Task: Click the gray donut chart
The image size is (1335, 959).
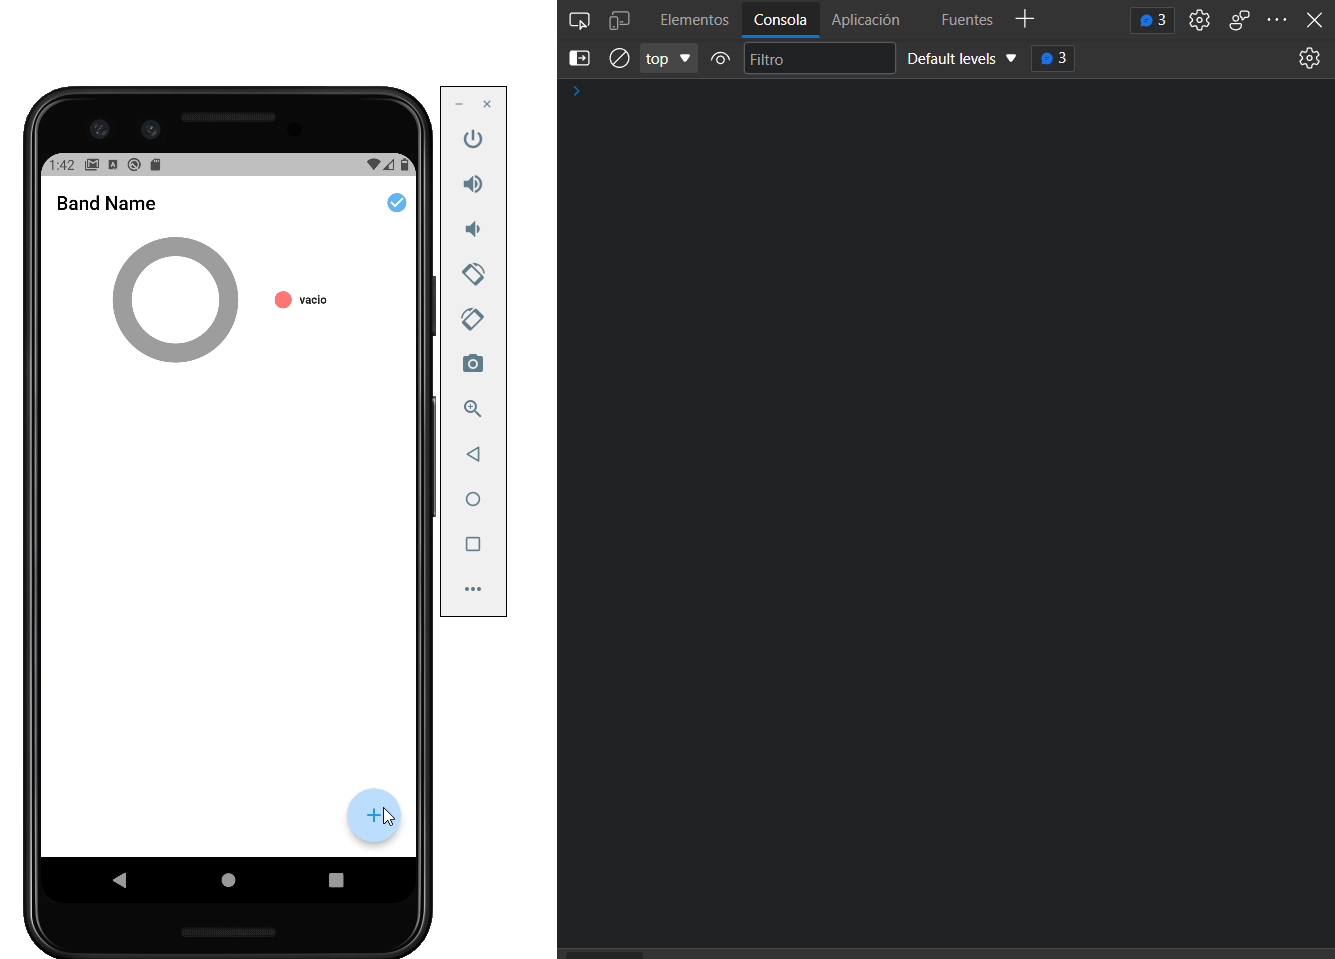Action: coord(175,300)
